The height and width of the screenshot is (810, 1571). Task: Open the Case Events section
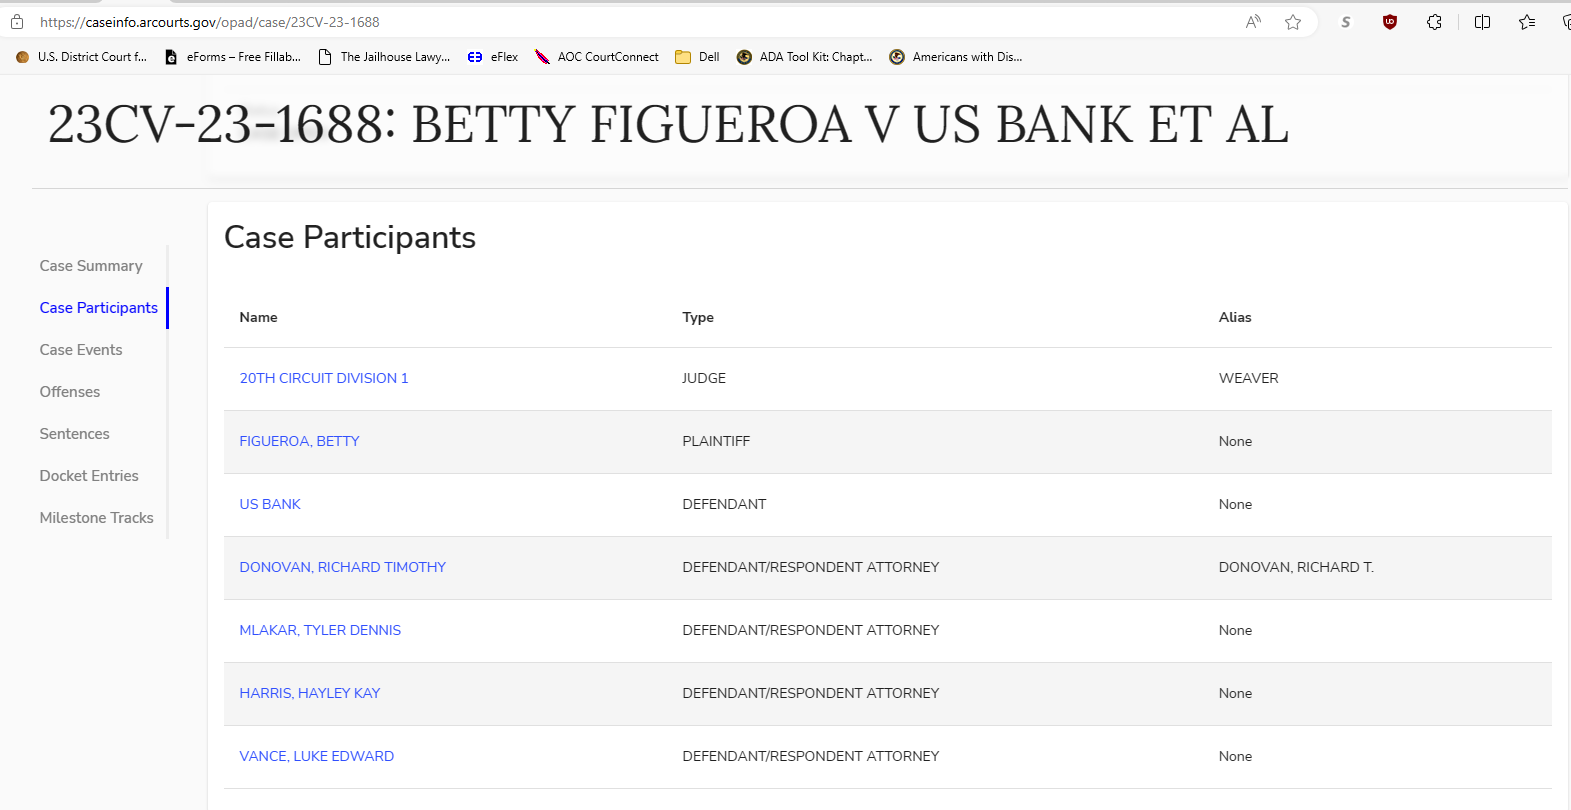(x=81, y=350)
